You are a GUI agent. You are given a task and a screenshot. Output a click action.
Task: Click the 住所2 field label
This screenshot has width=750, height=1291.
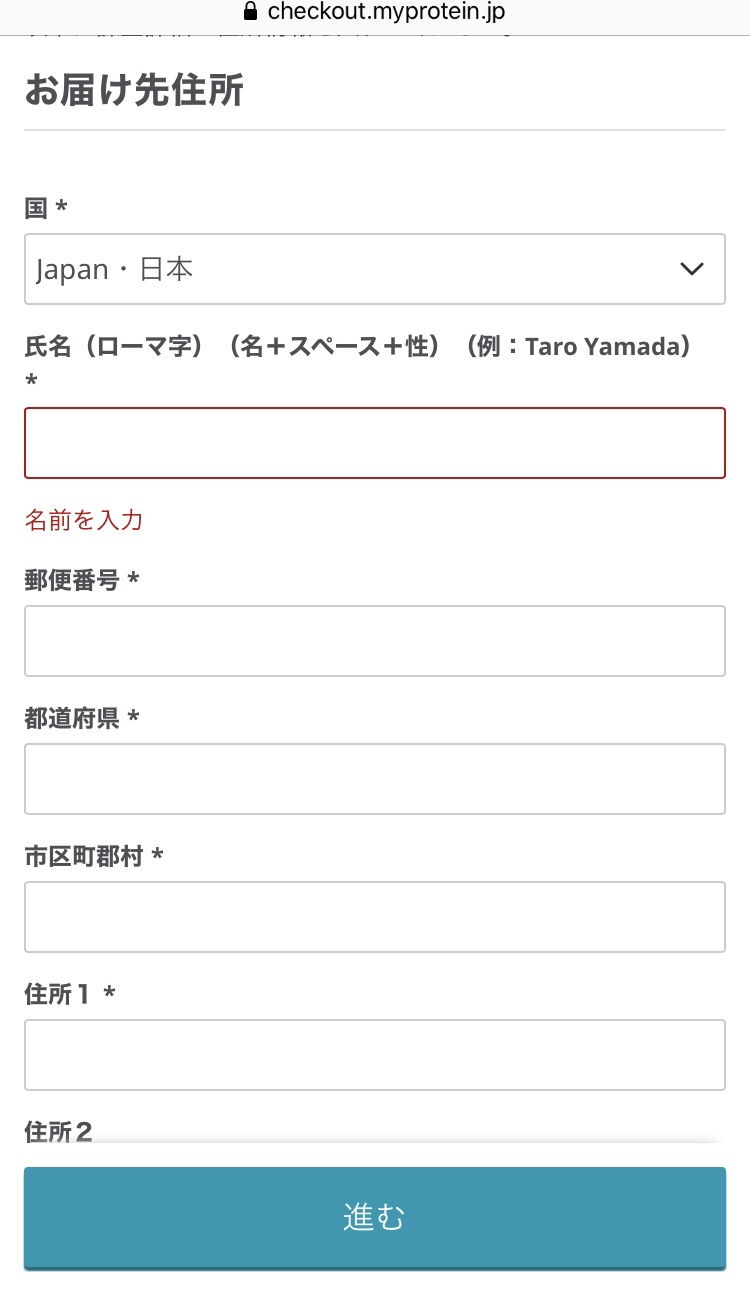59,1131
